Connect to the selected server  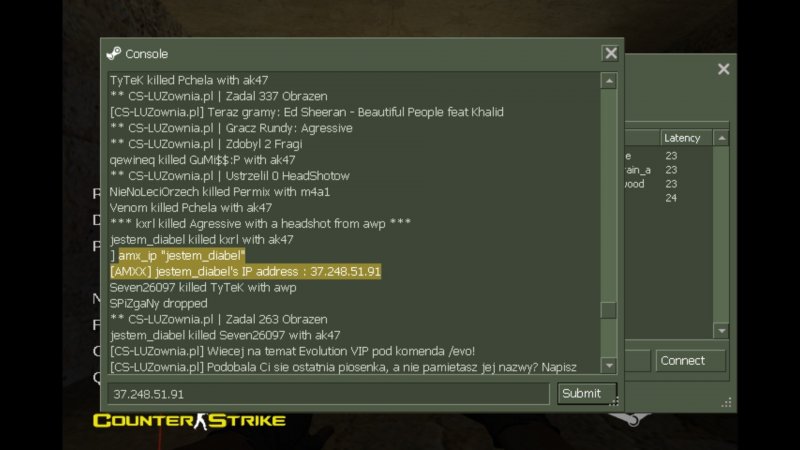click(x=690, y=361)
